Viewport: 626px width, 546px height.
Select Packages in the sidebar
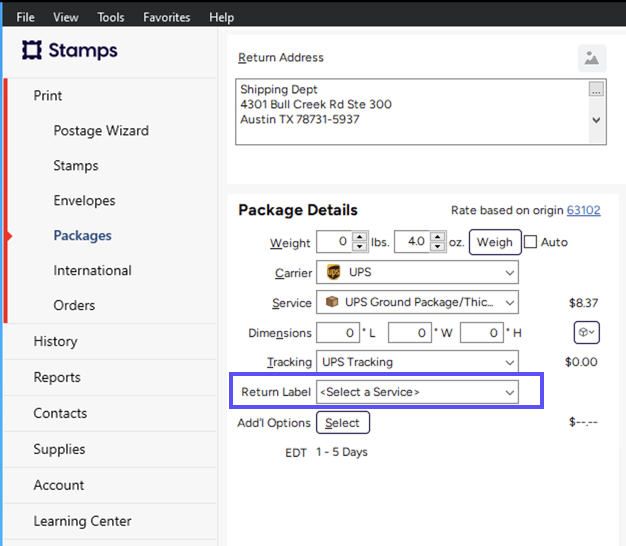(x=82, y=235)
